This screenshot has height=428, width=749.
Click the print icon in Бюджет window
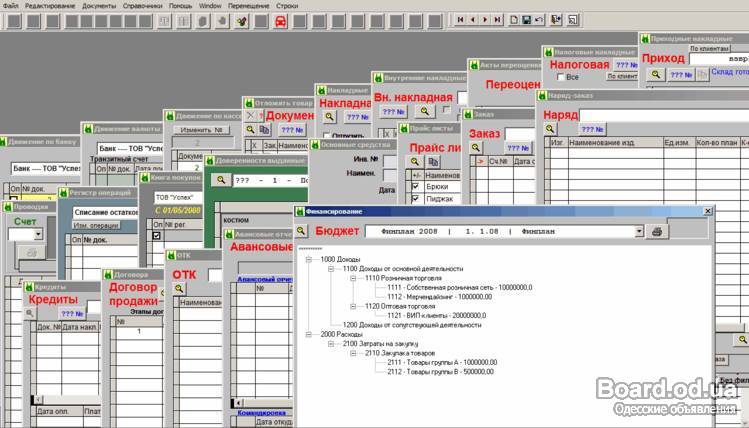click(x=657, y=231)
